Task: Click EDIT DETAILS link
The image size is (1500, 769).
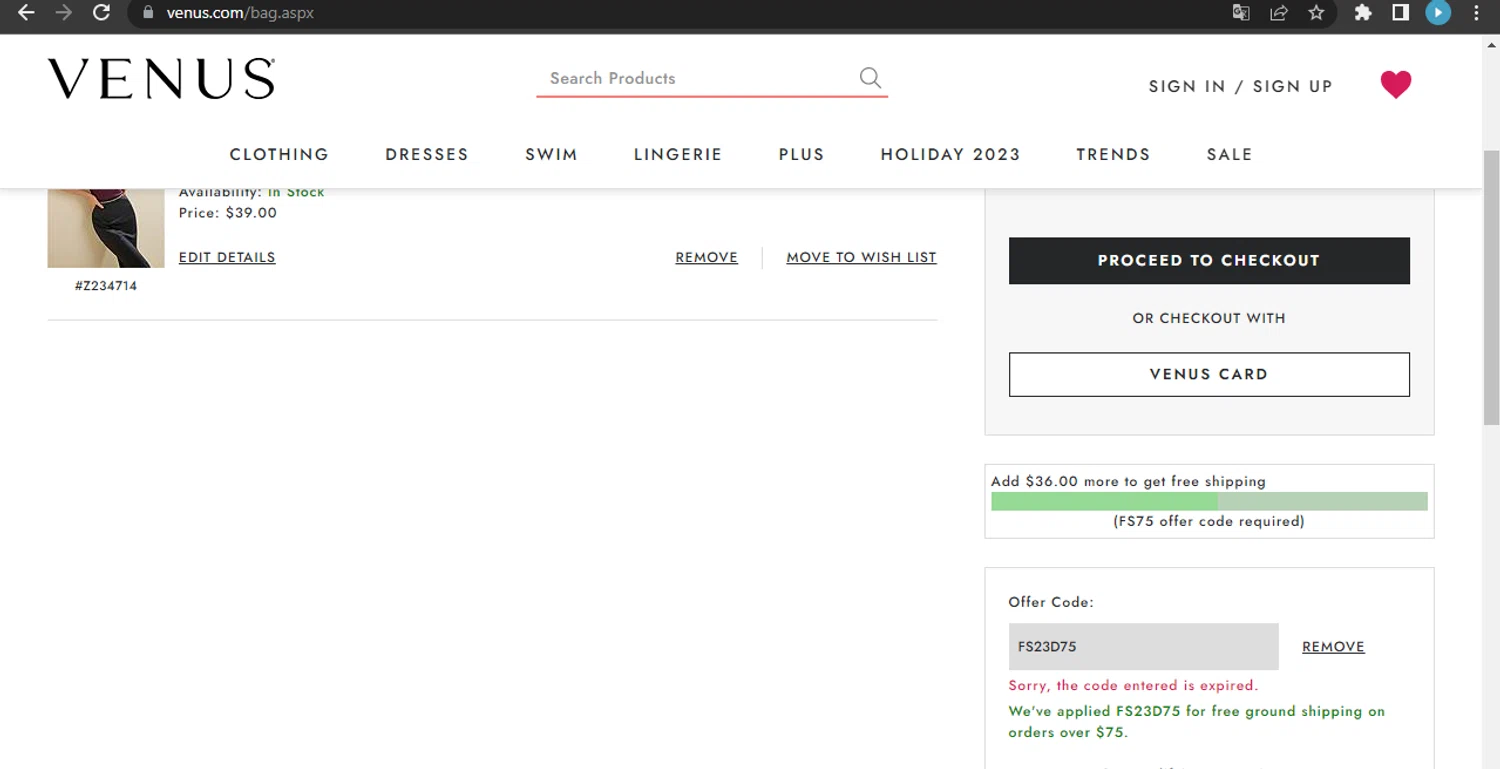Action: (x=227, y=257)
